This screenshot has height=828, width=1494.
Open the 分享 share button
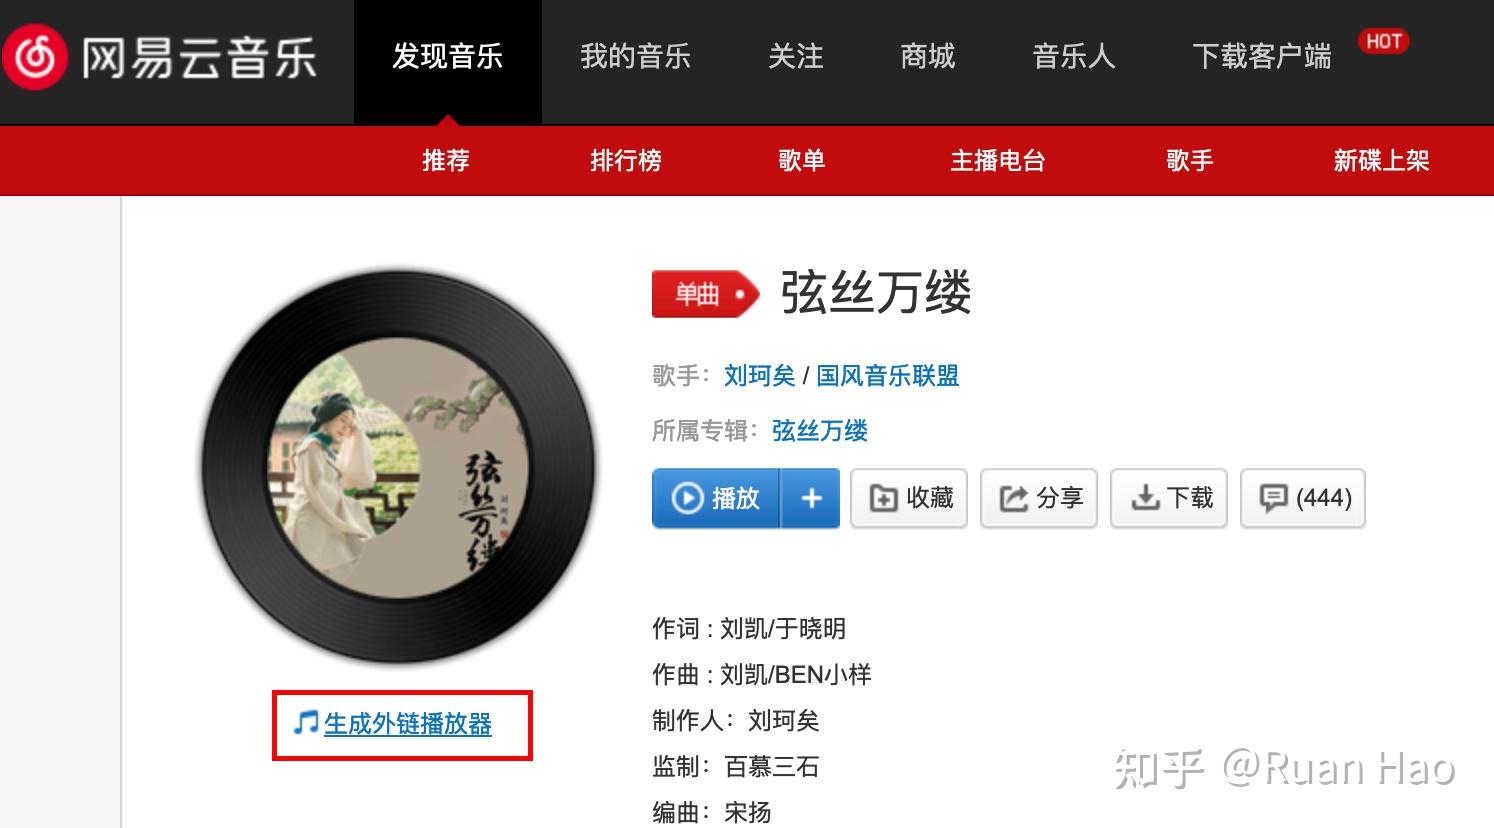click(x=1039, y=498)
